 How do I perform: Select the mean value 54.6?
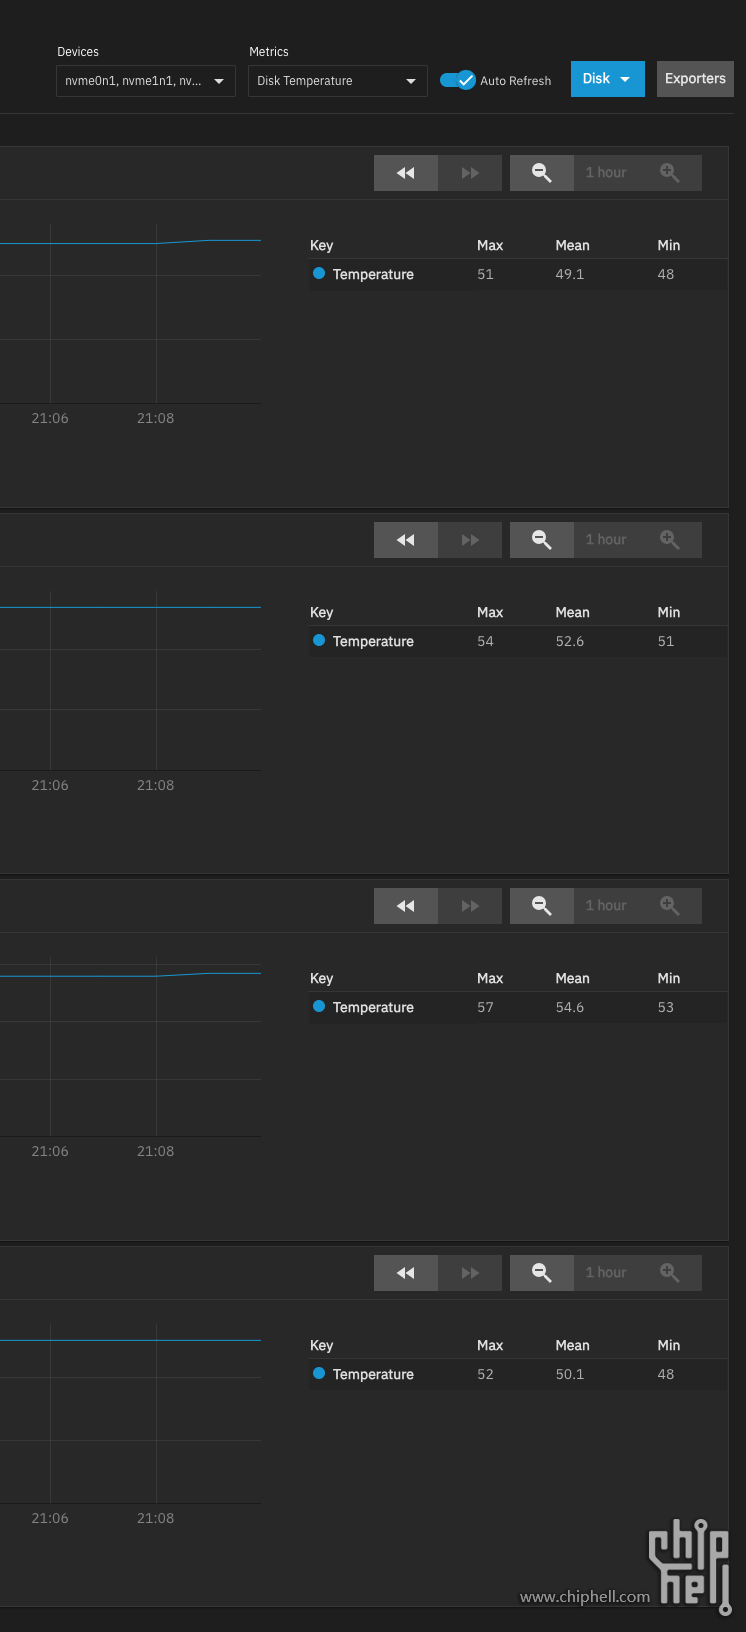click(570, 1007)
